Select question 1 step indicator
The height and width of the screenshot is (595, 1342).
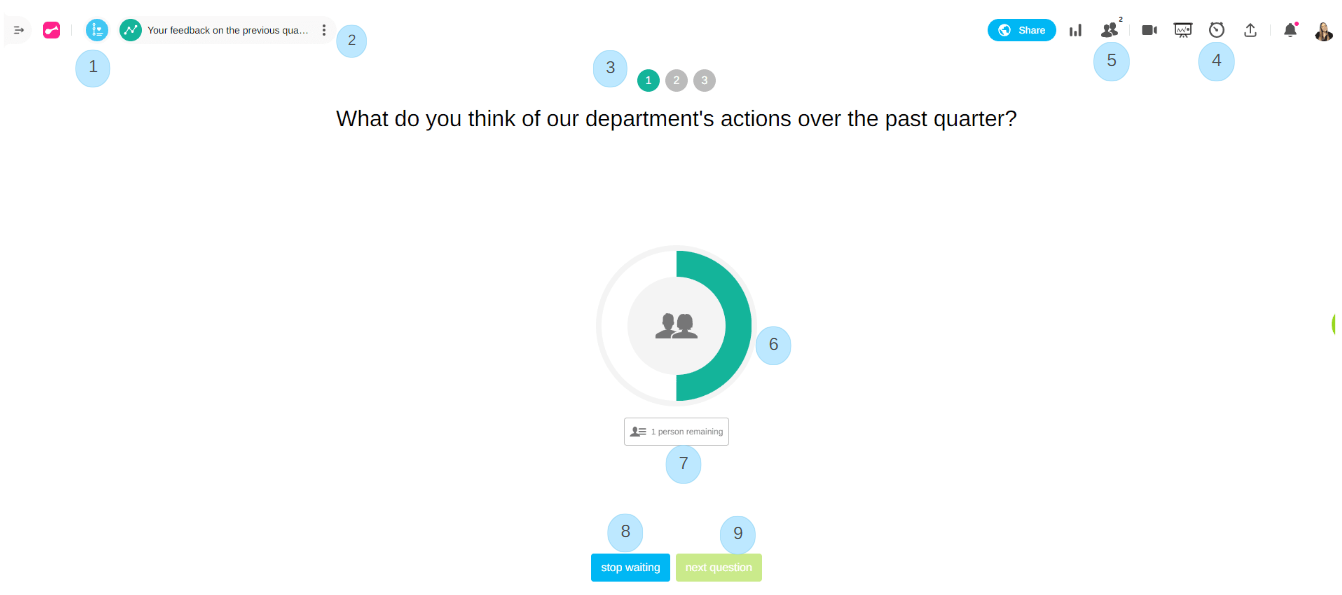pyautogui.click(x=648, y=80)
